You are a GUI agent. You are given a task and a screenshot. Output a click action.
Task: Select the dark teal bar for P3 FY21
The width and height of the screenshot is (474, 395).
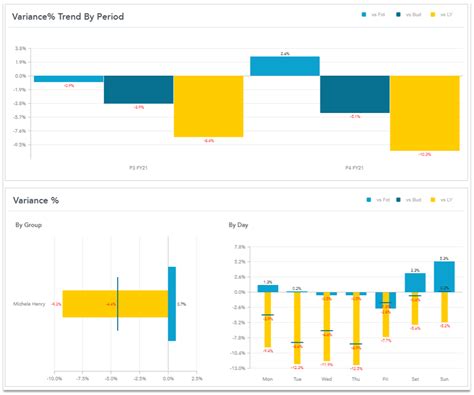click(138, 90)
